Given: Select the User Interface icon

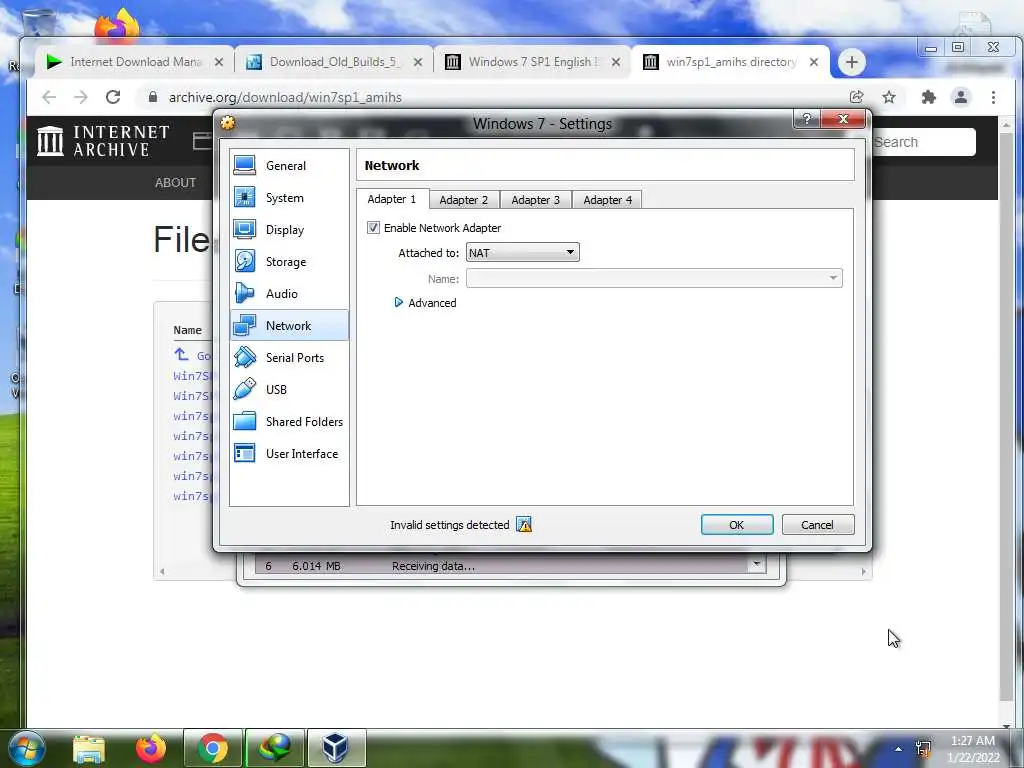Looking at the screenshot, I should coord(245,453).
